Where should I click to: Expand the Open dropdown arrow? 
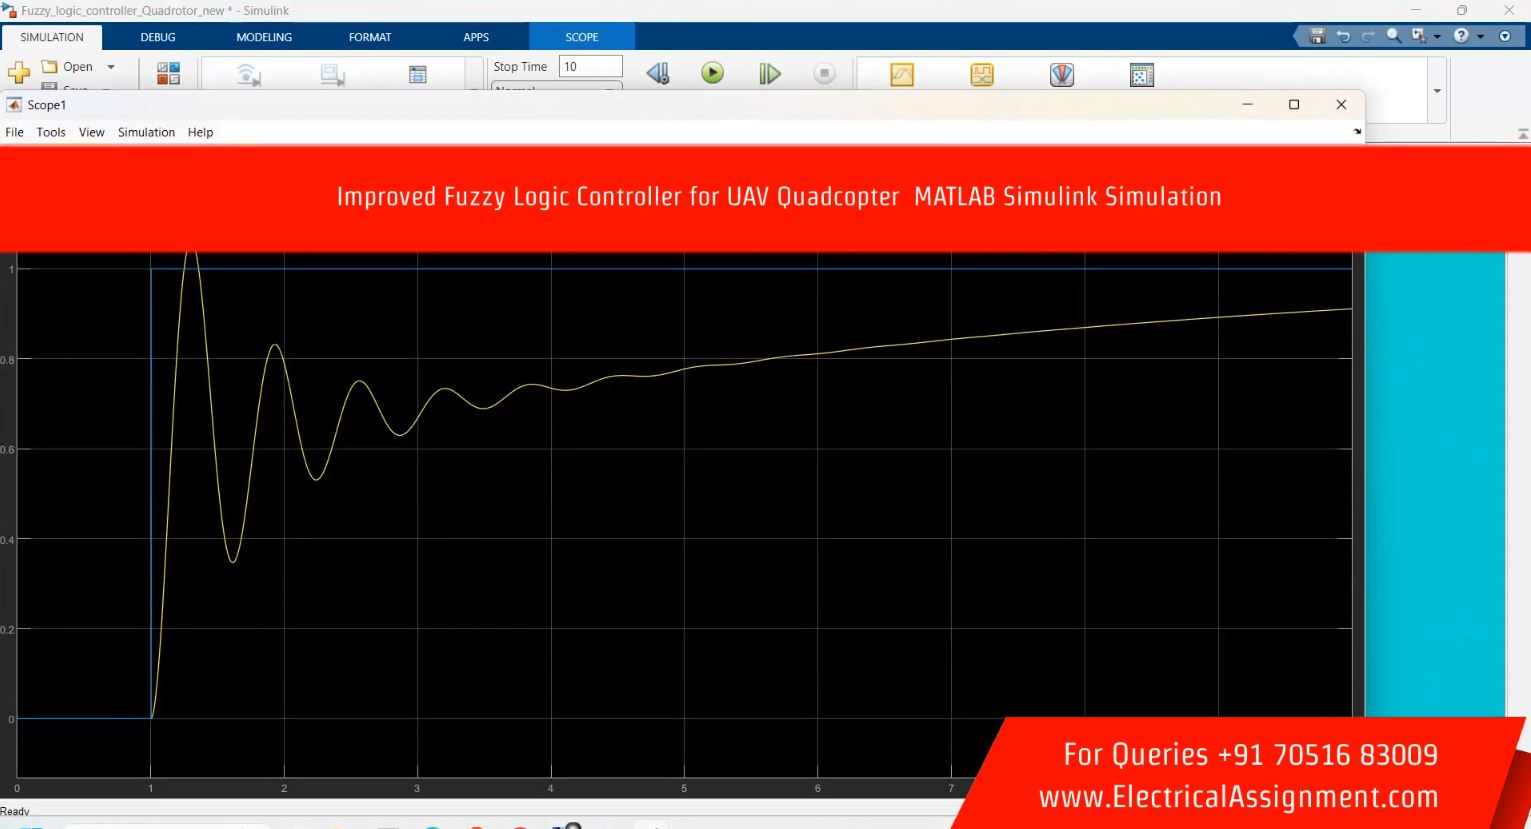(x=111, y=67)
